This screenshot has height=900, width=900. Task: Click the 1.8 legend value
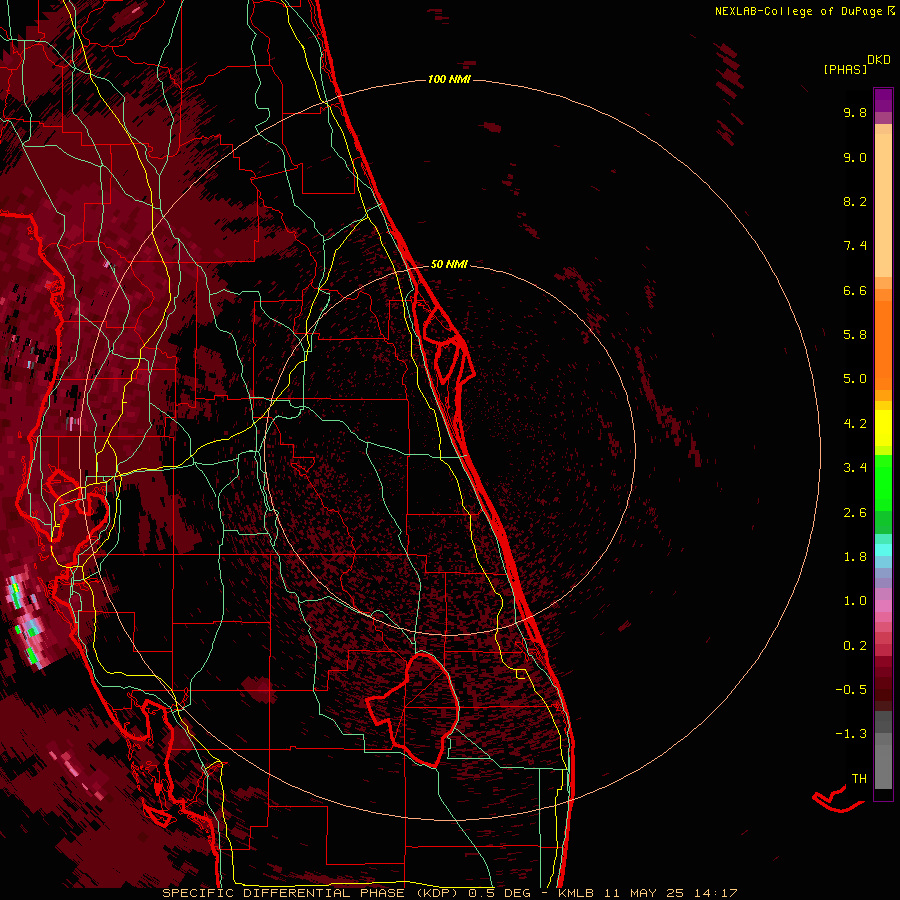[855, 557]
